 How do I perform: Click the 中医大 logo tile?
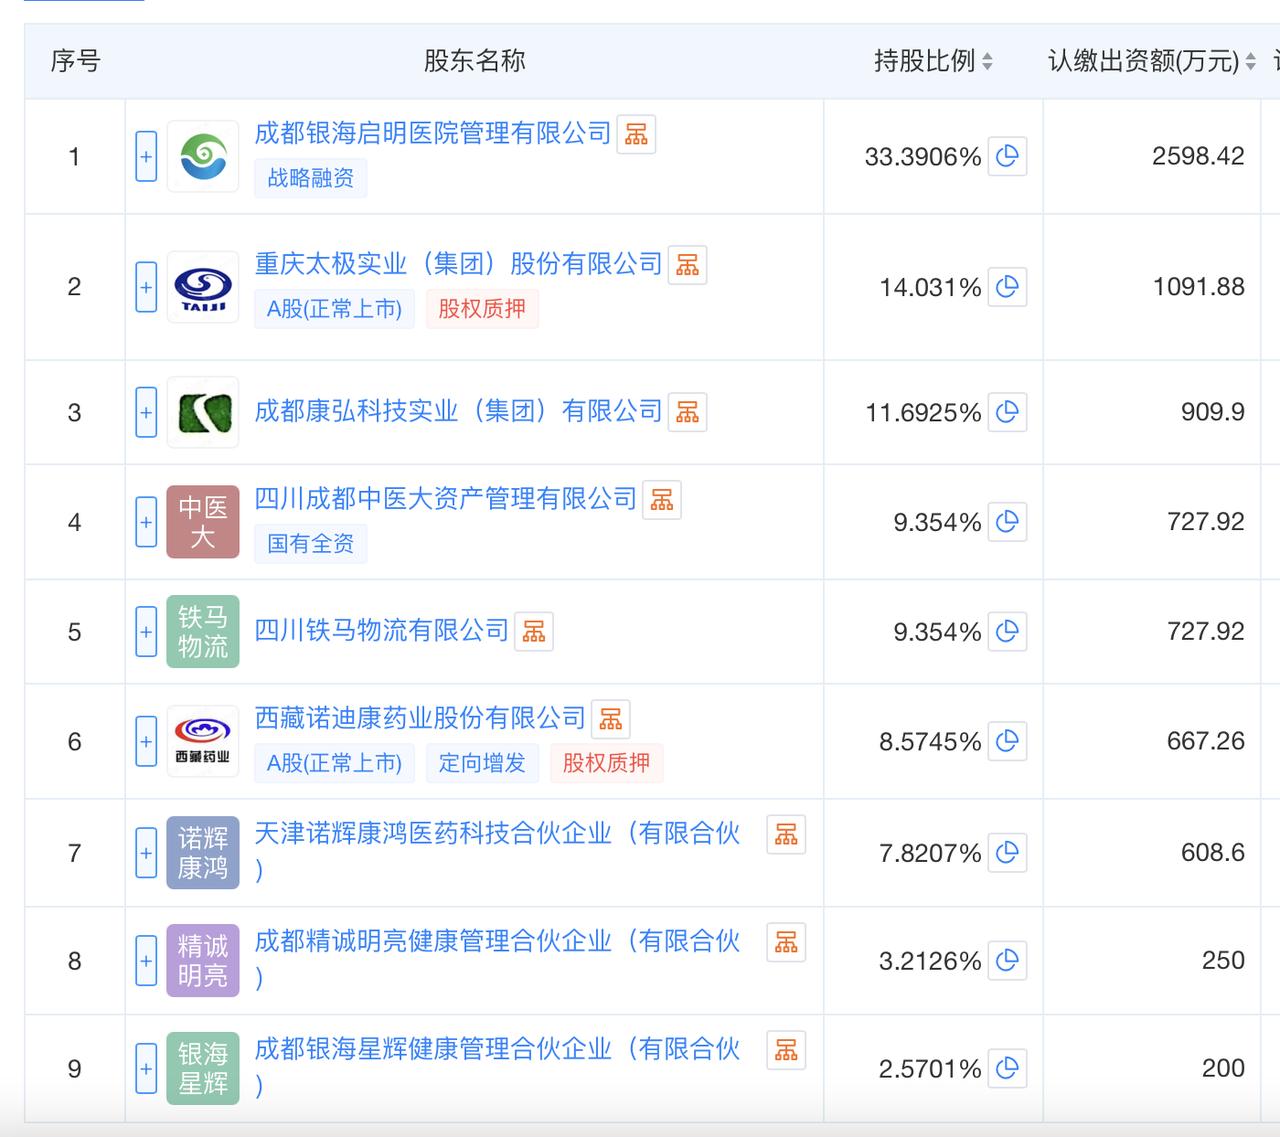[203, 522]
